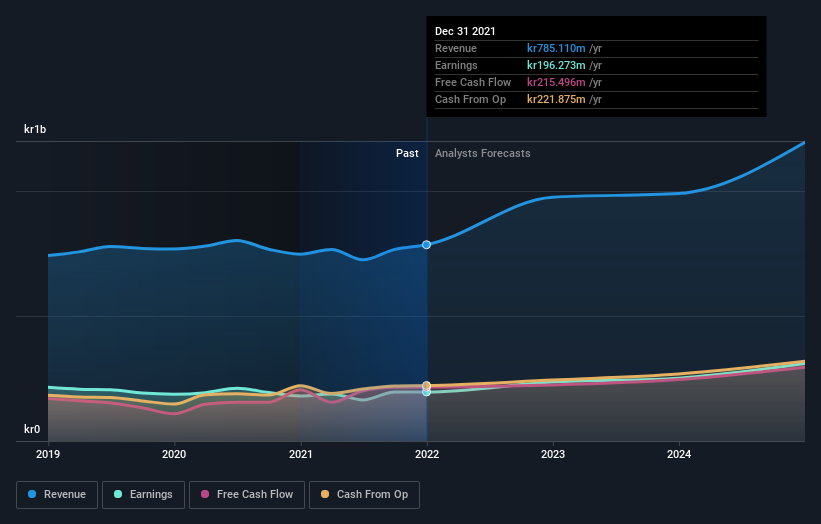
Task: Toggle the Free Cash Flow legend button
Action: (247, 495)
